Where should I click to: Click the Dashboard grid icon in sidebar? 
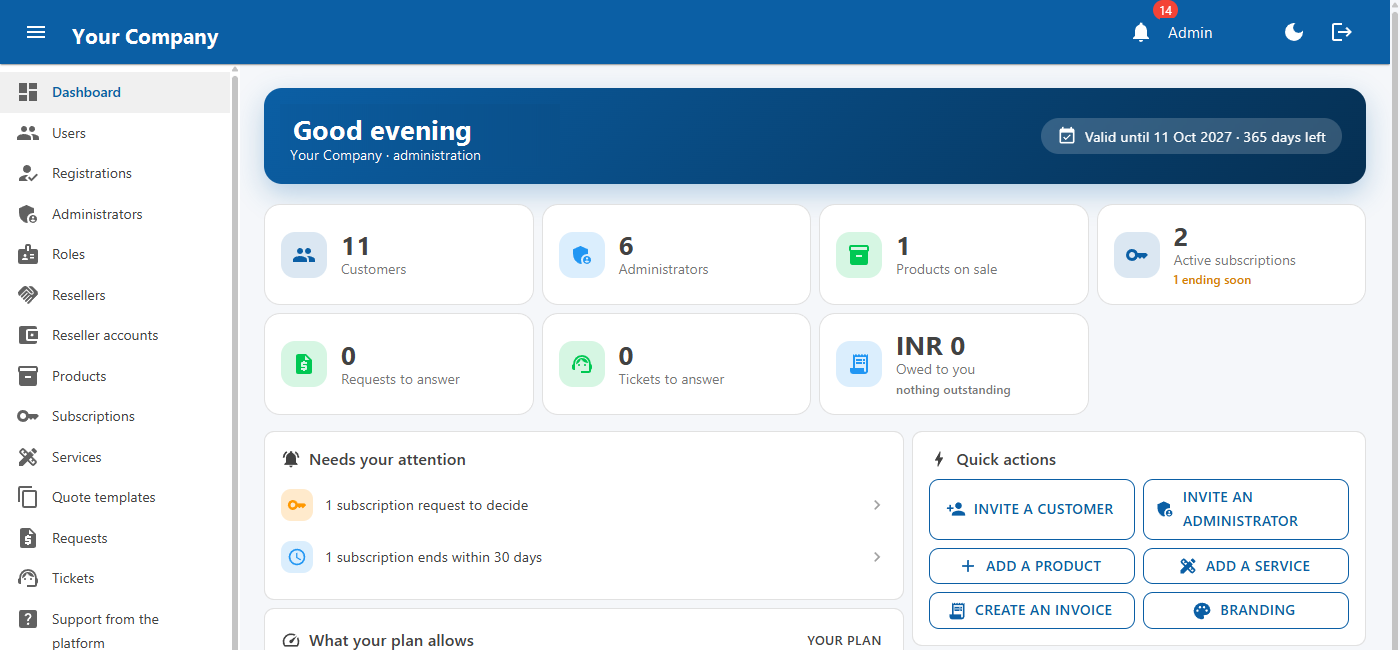point(28,92)
